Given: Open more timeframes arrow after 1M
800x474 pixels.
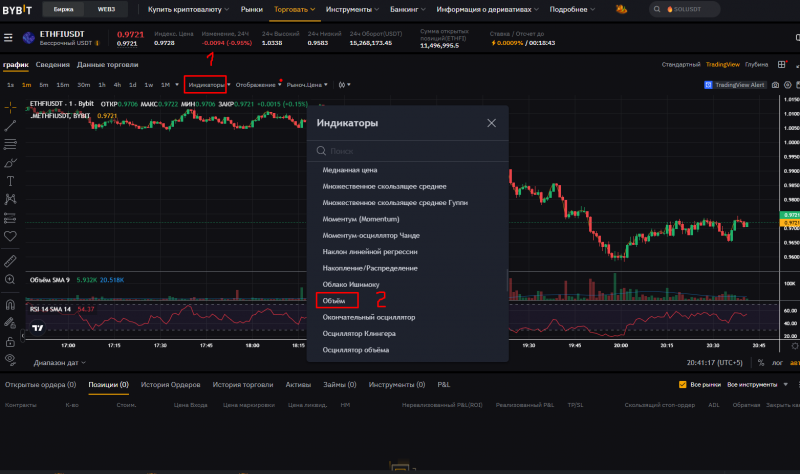Looking at the screenshot, I should coord(177,85).
